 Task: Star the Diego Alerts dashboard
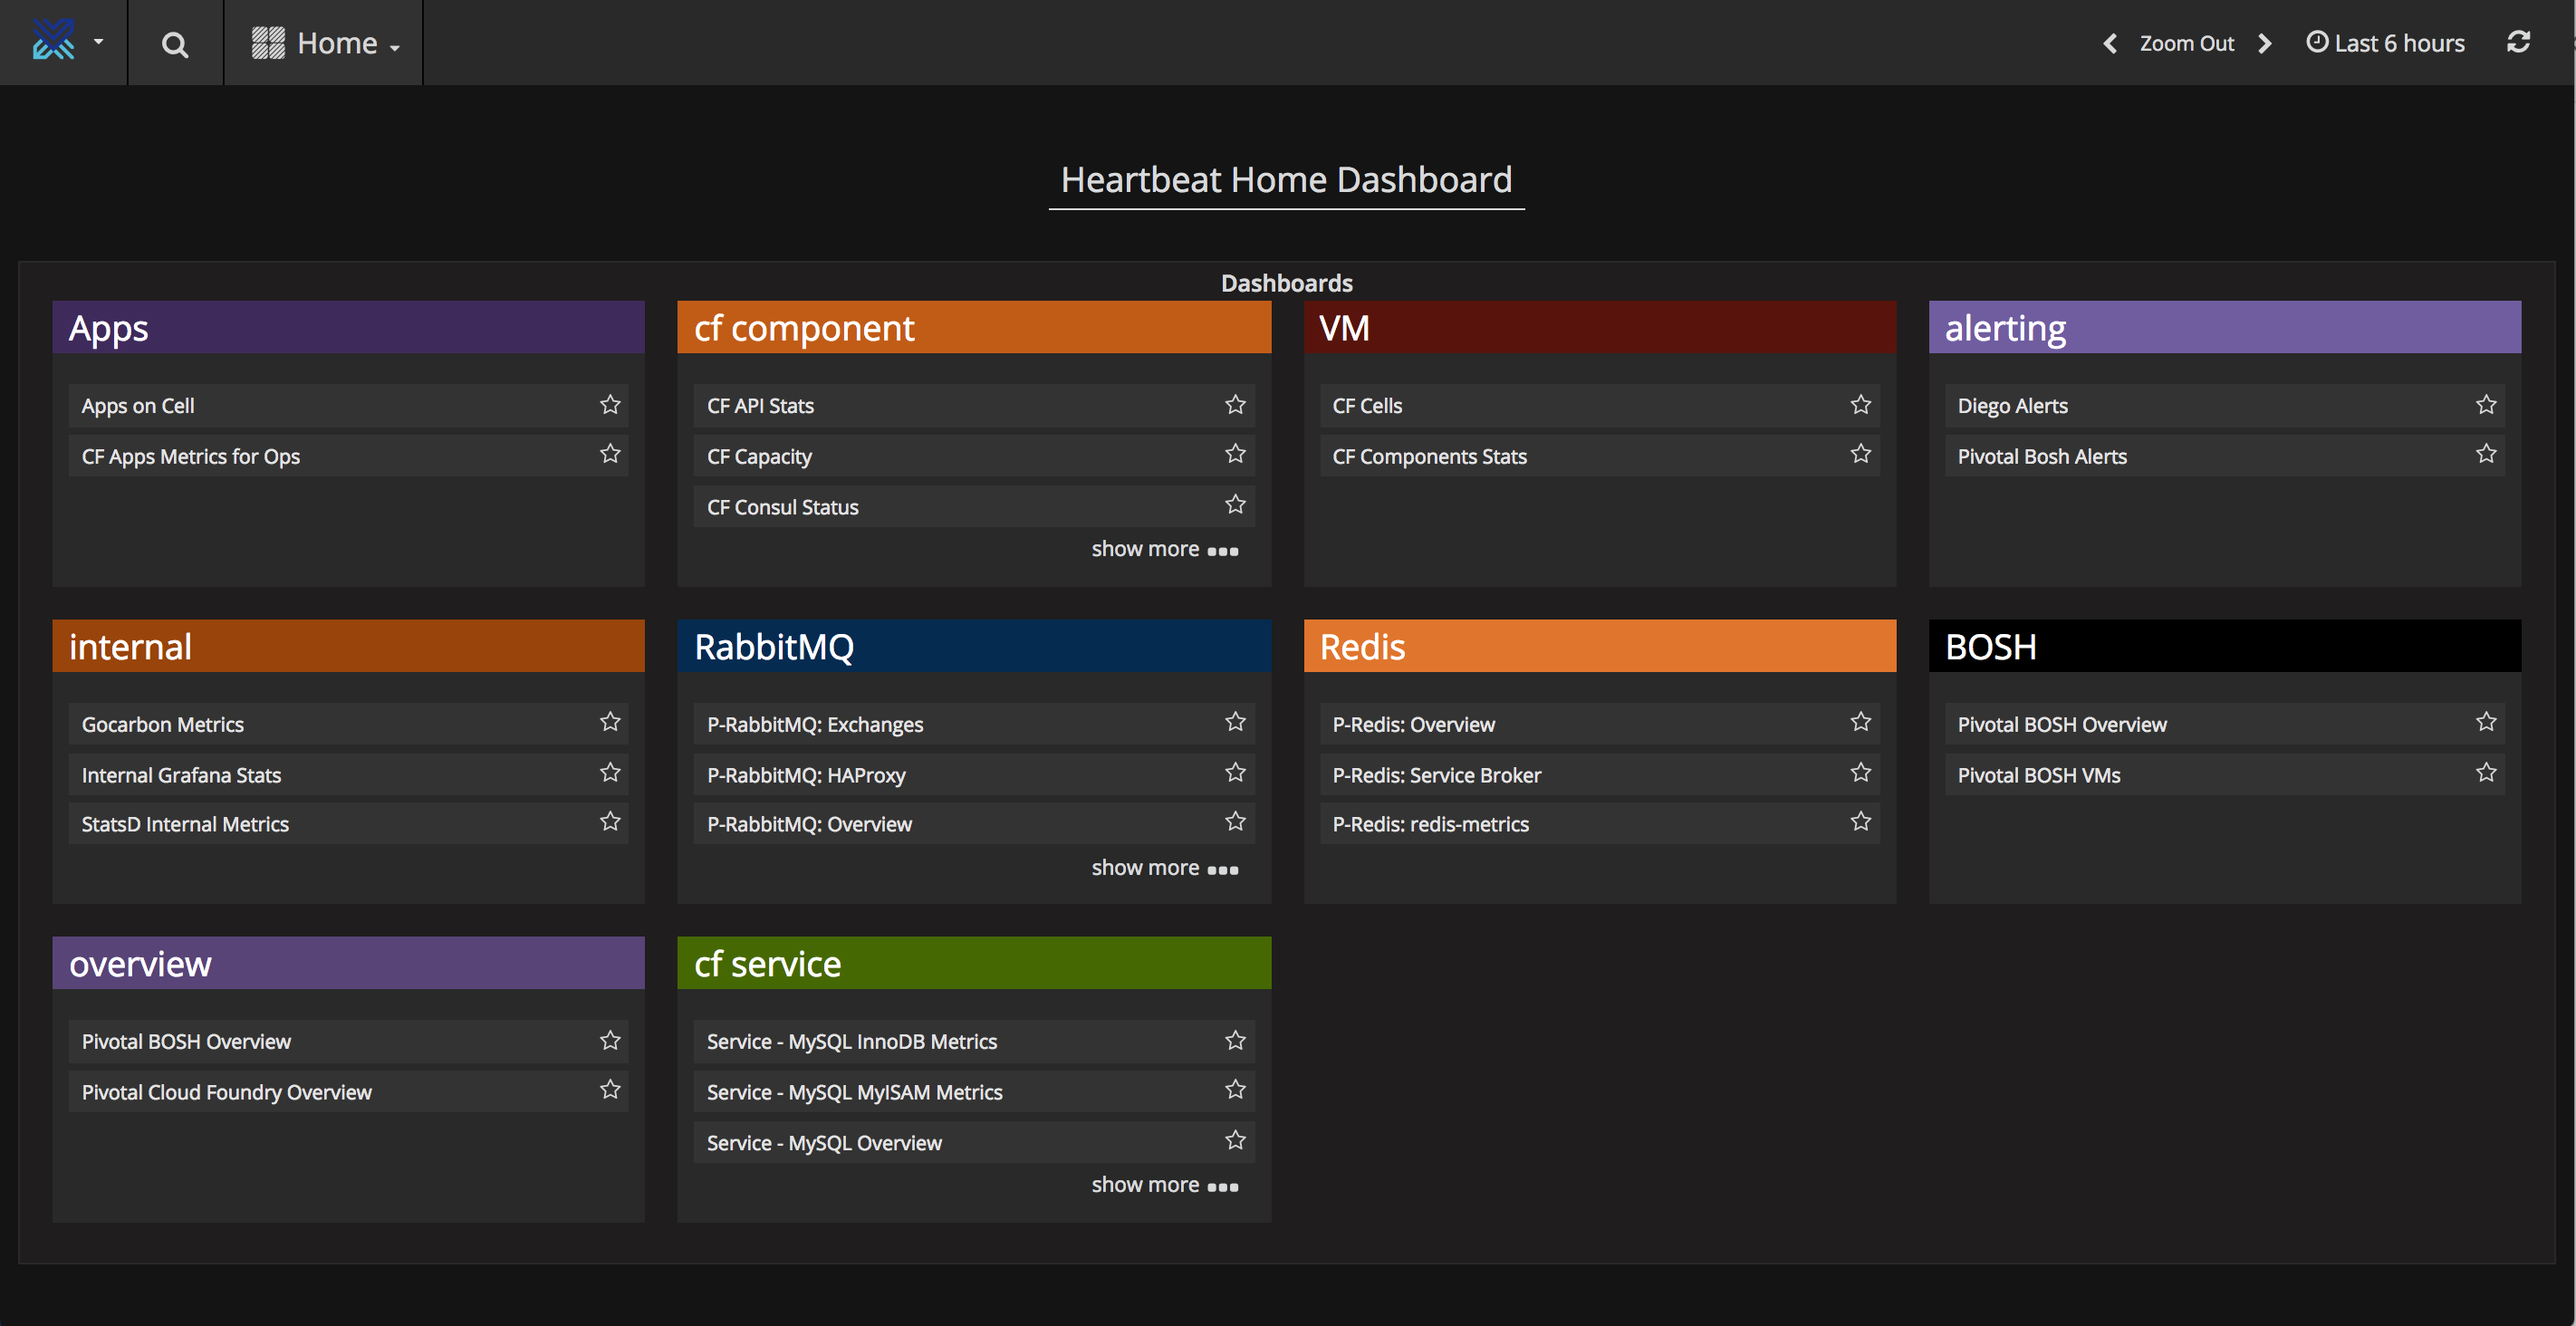pyautogui.click(x=2487, y=404)
